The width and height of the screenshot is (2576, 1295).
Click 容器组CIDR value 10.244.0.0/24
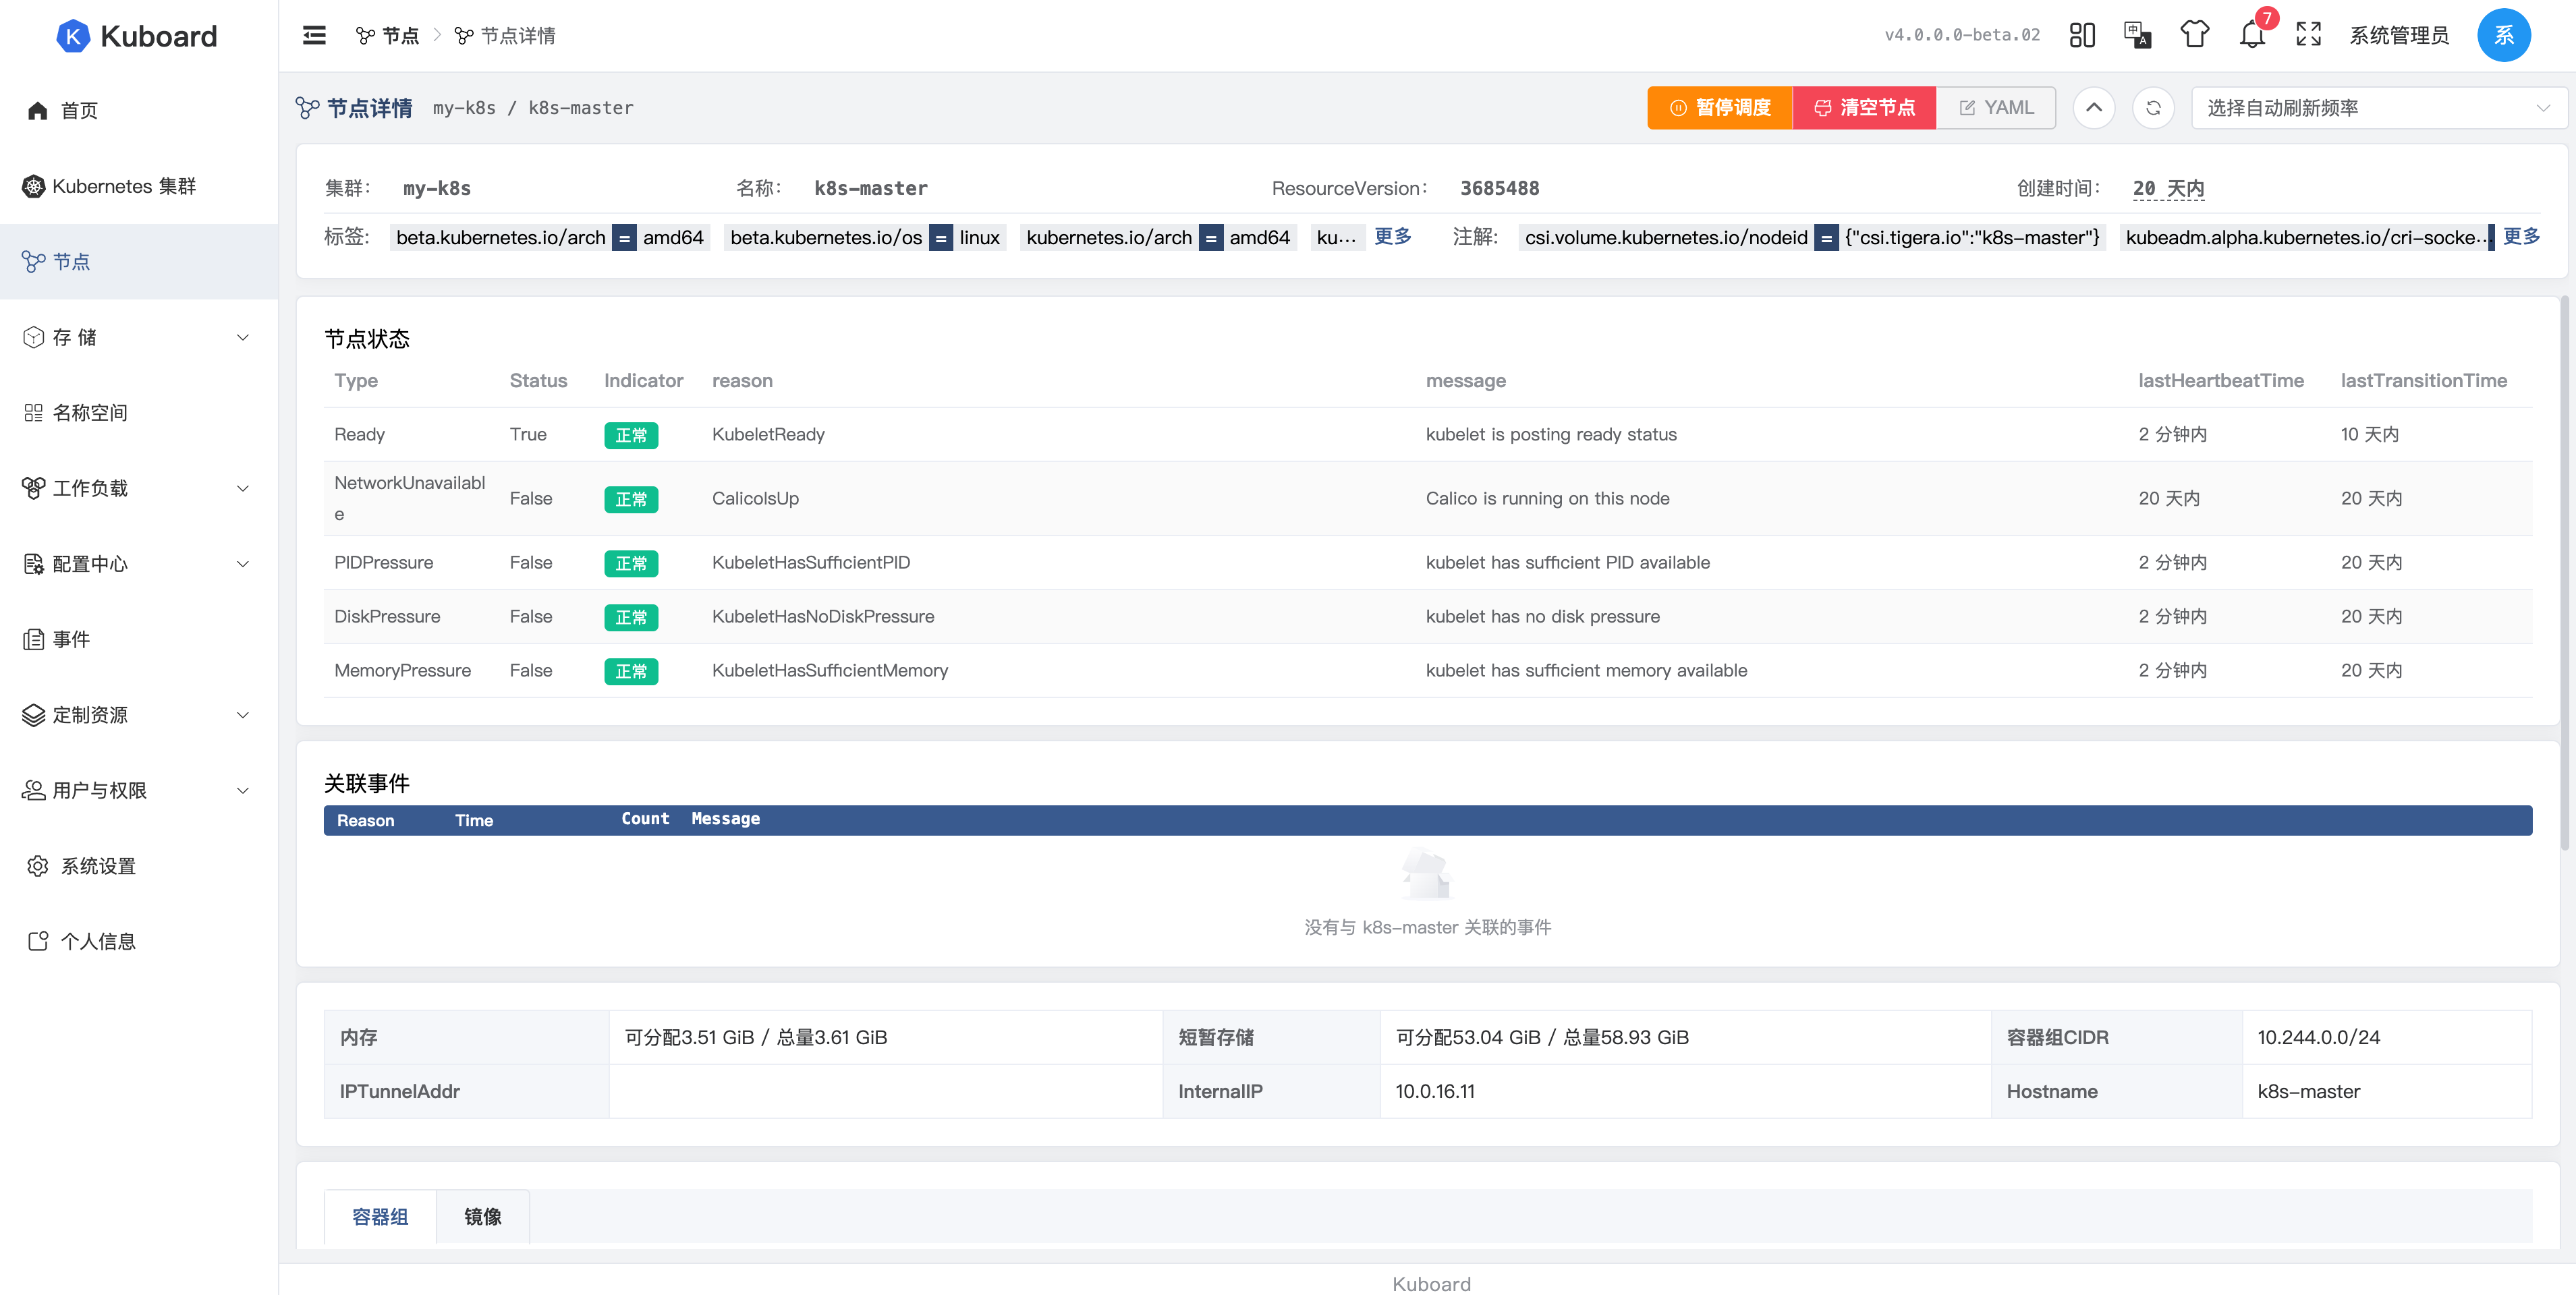tap(2318, 1037)
